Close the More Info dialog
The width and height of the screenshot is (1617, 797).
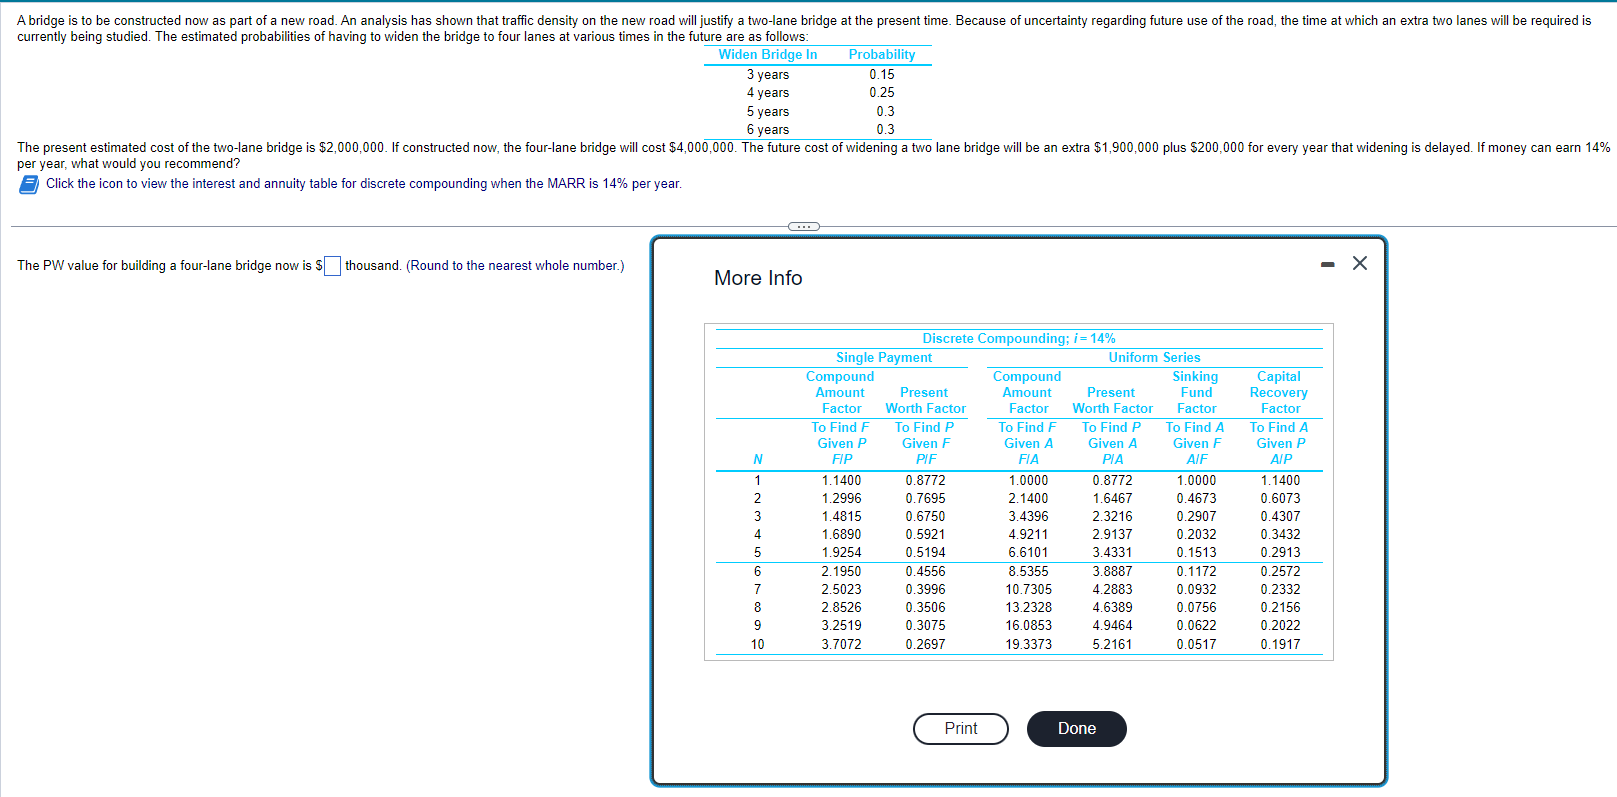[1360, 263]
